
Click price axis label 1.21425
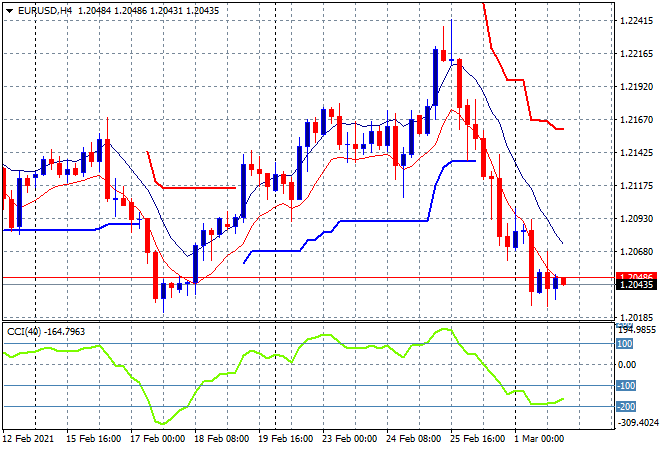tap(636, 152)
